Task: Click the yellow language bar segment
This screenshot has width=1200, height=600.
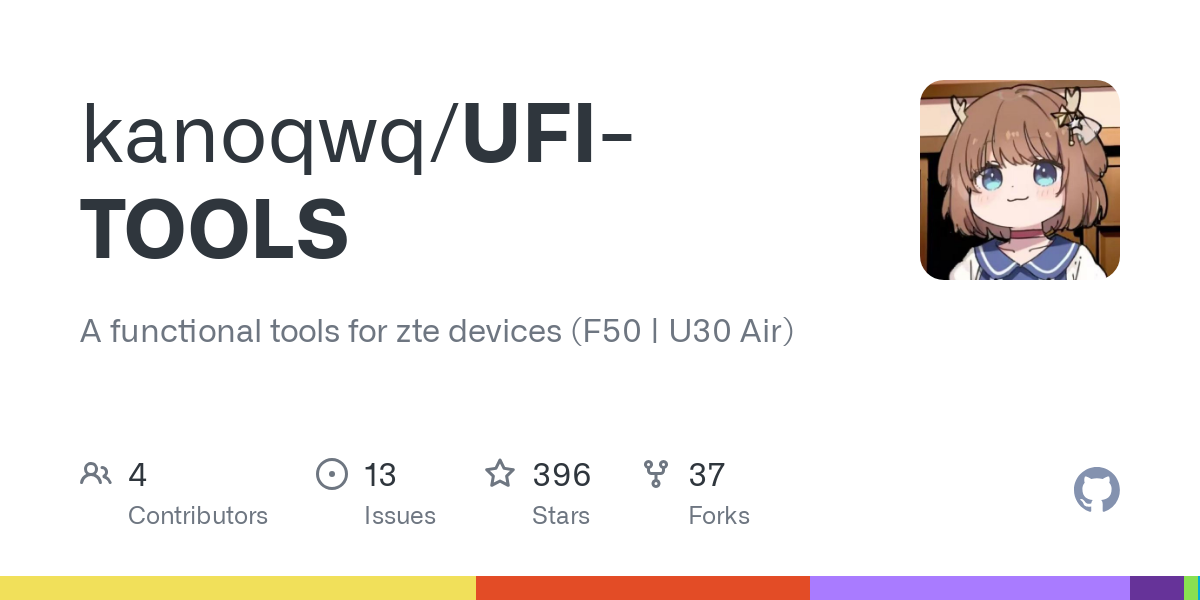Action: pos(238,588)
